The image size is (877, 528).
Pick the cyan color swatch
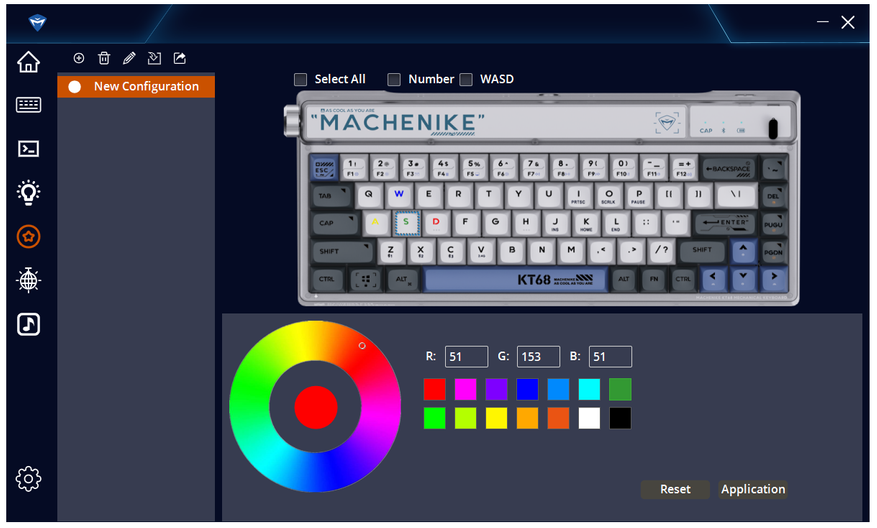(x=589, y=389)
